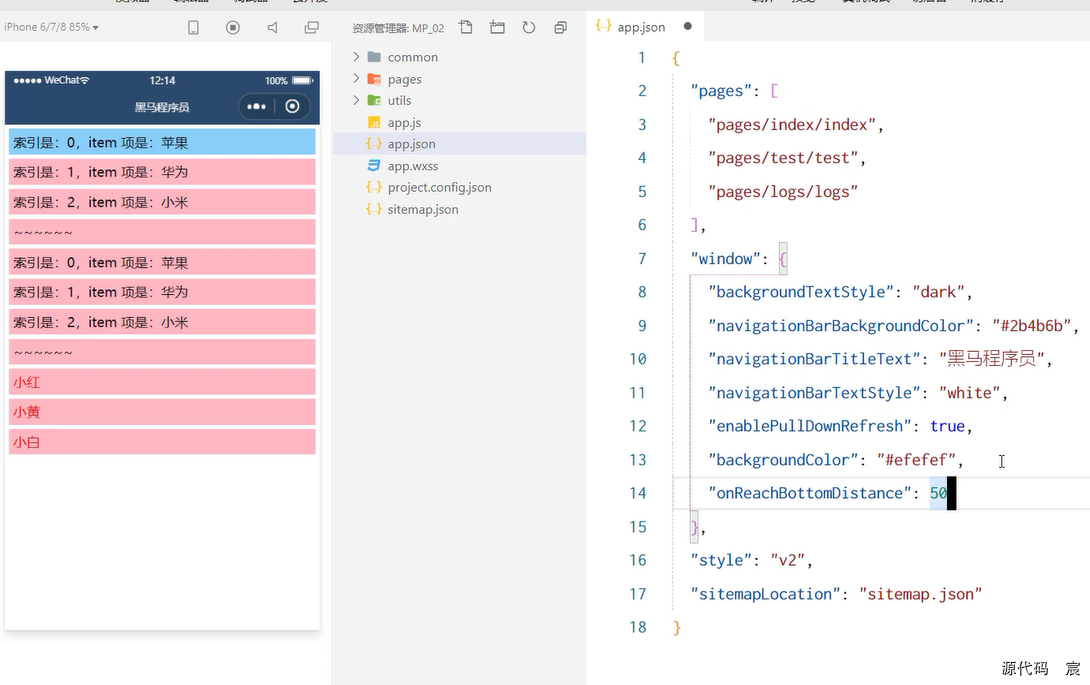Click the capsule close circle button
1090x685 pixels.
(x=293, y=106)
